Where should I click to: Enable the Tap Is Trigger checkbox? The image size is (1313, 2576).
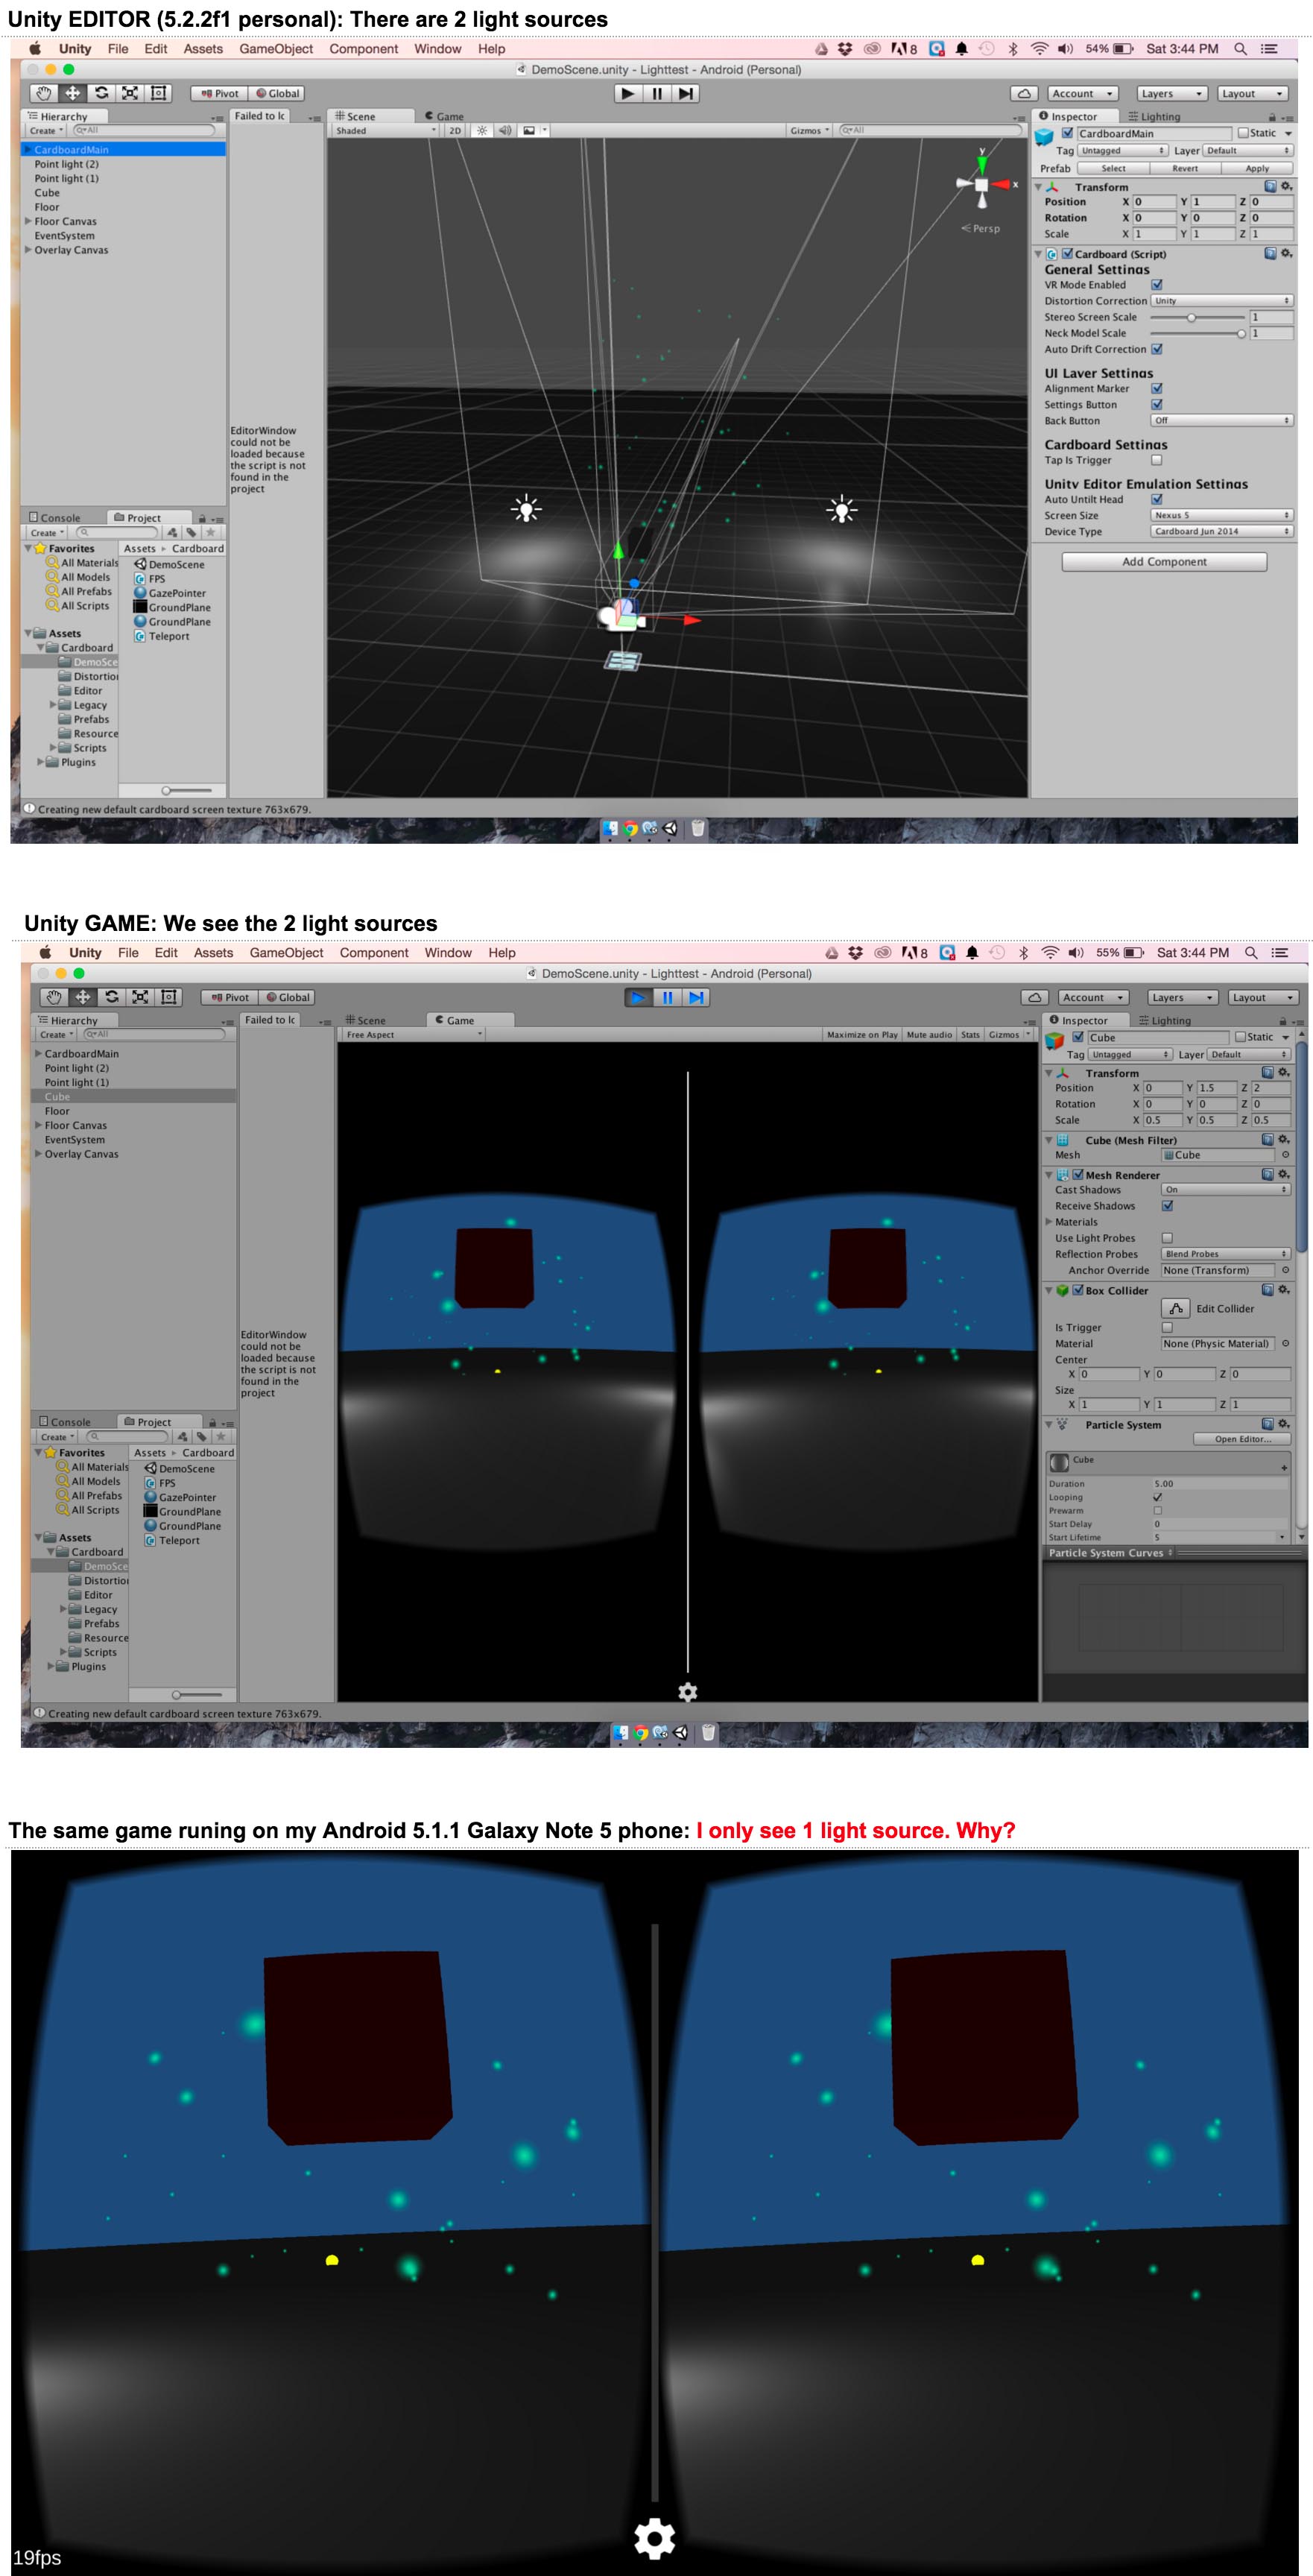pos(1158,461)
